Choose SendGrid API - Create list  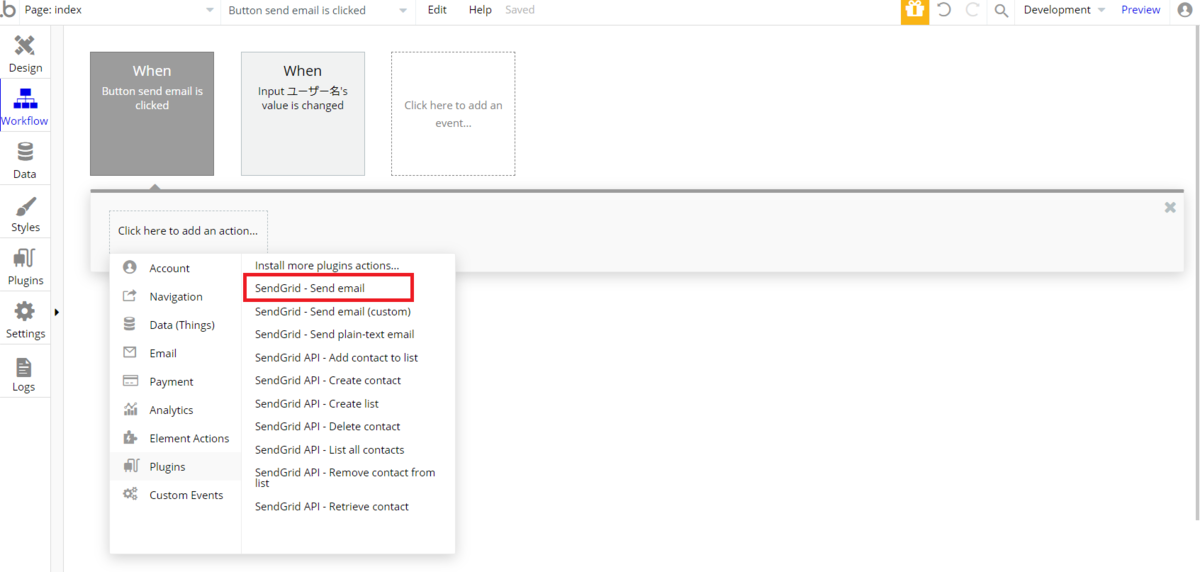pyautogui.click(x=317, y=403)
